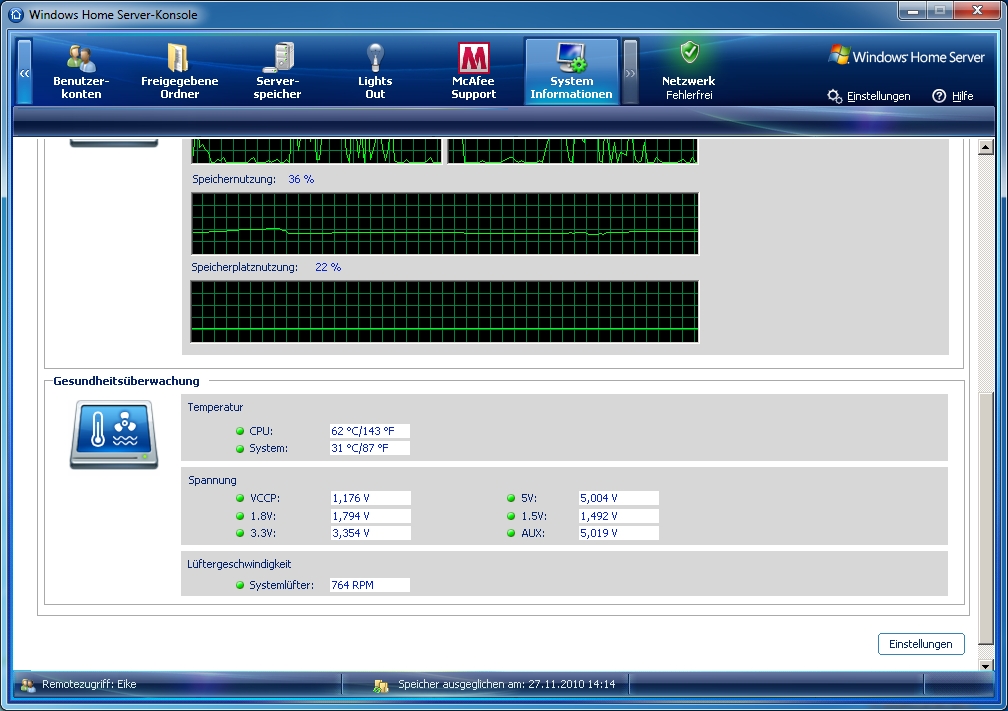Click the Speicherplatznutzung 22 % value

pyautogui.click(x=328, y=267)
